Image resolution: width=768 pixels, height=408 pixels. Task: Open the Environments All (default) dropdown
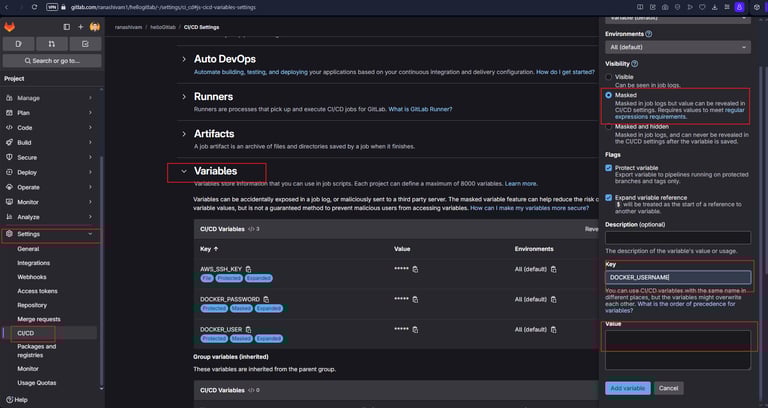(678, 47)
